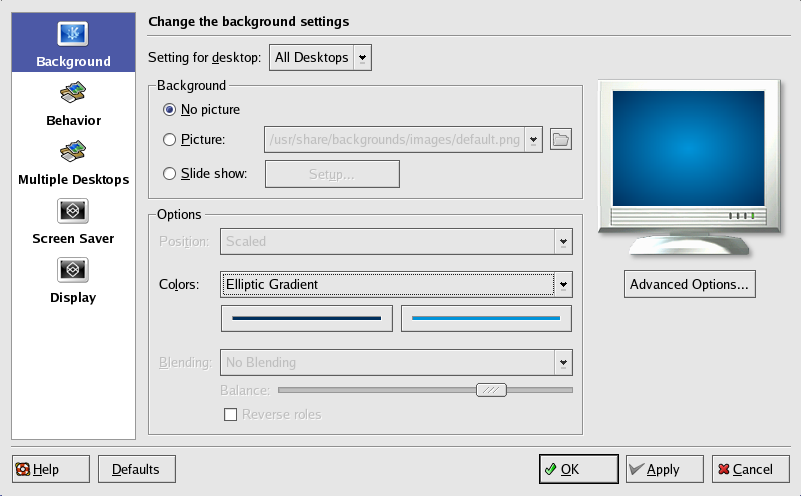The image size is (801, 496).
Task: Select the No picture radio button
Action: pyautogui.click(x=170, y=109)
